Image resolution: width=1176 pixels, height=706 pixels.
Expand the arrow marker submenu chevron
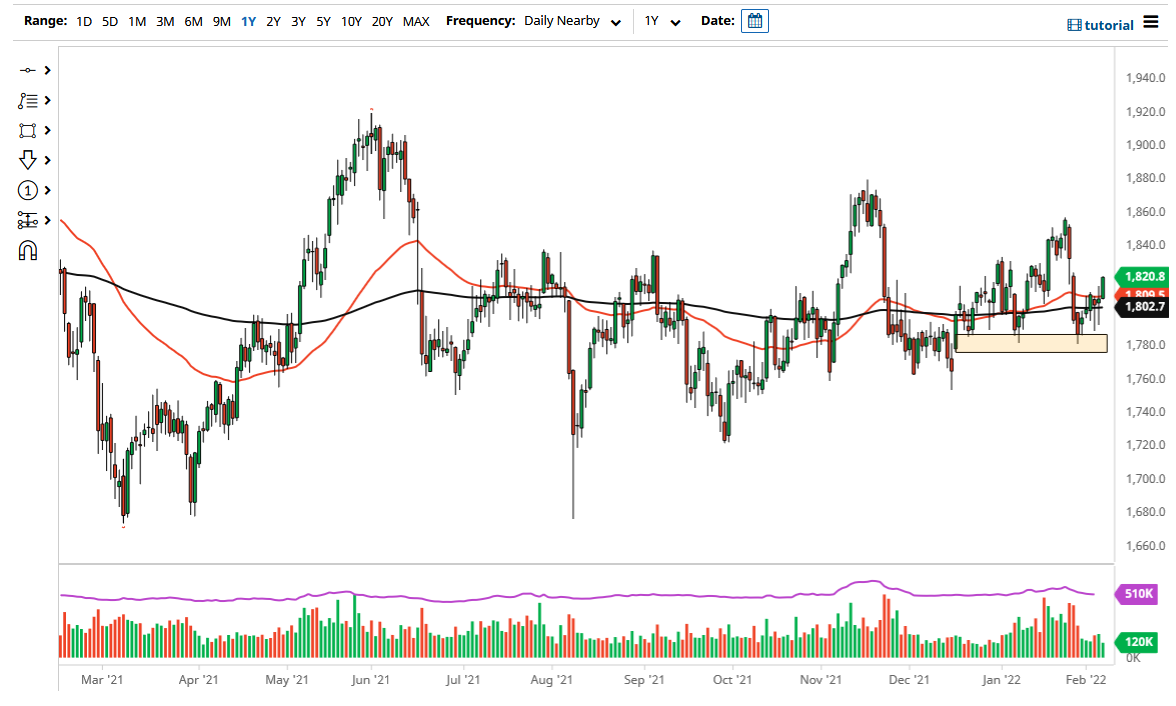click(47, 160)
